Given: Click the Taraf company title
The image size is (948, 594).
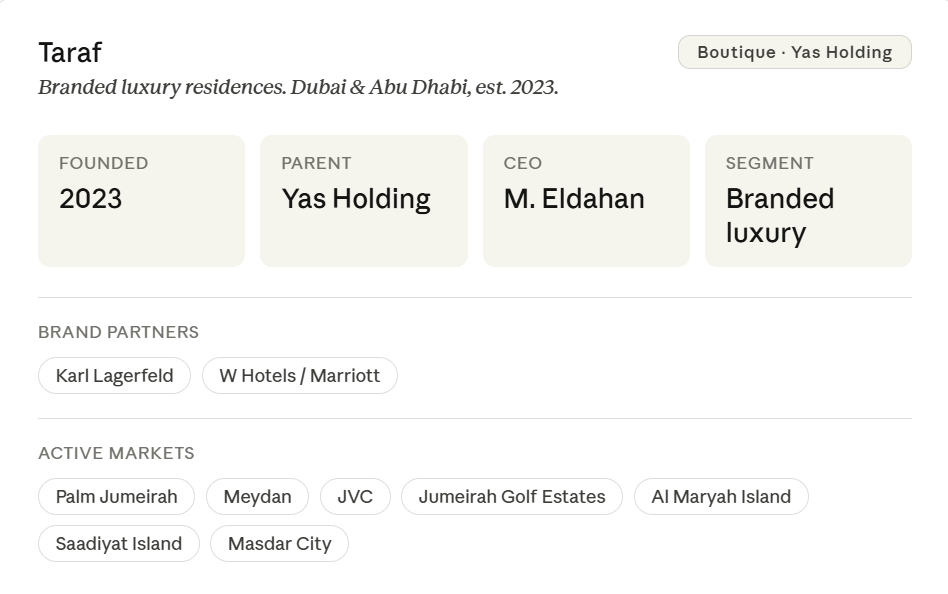Looking at the screenshot, I should [70, 53].
